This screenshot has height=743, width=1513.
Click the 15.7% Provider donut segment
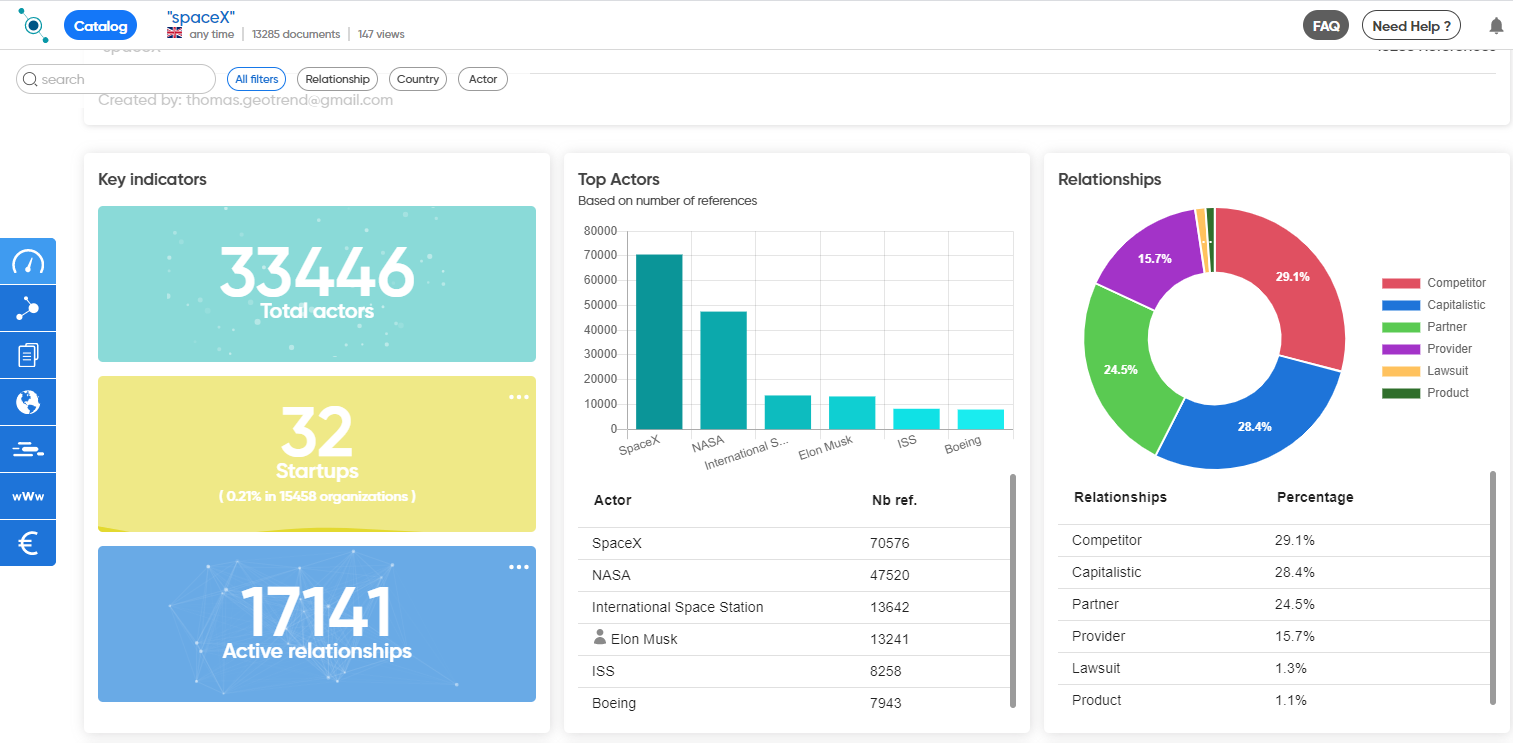point(1154,258)
